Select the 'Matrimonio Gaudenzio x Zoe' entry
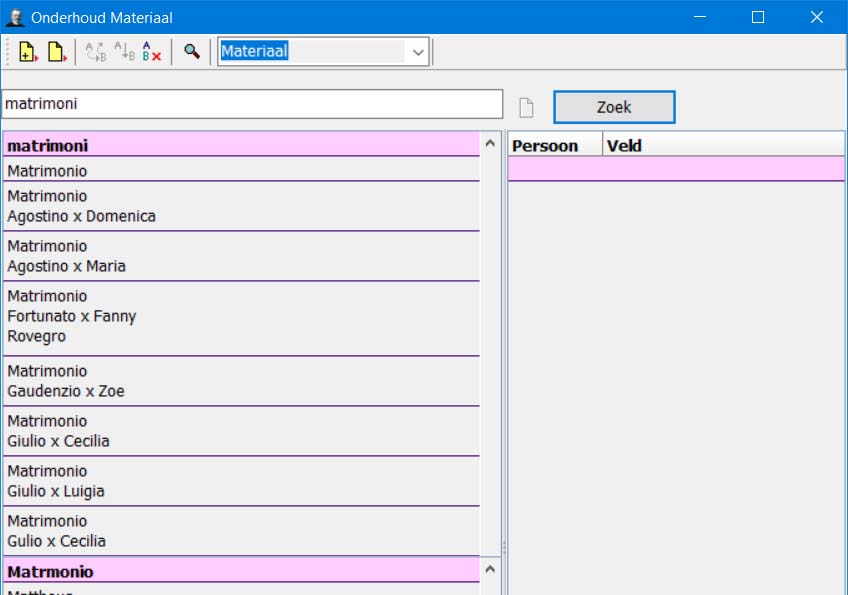Viewport: 848px width, 595px height. 240,381
